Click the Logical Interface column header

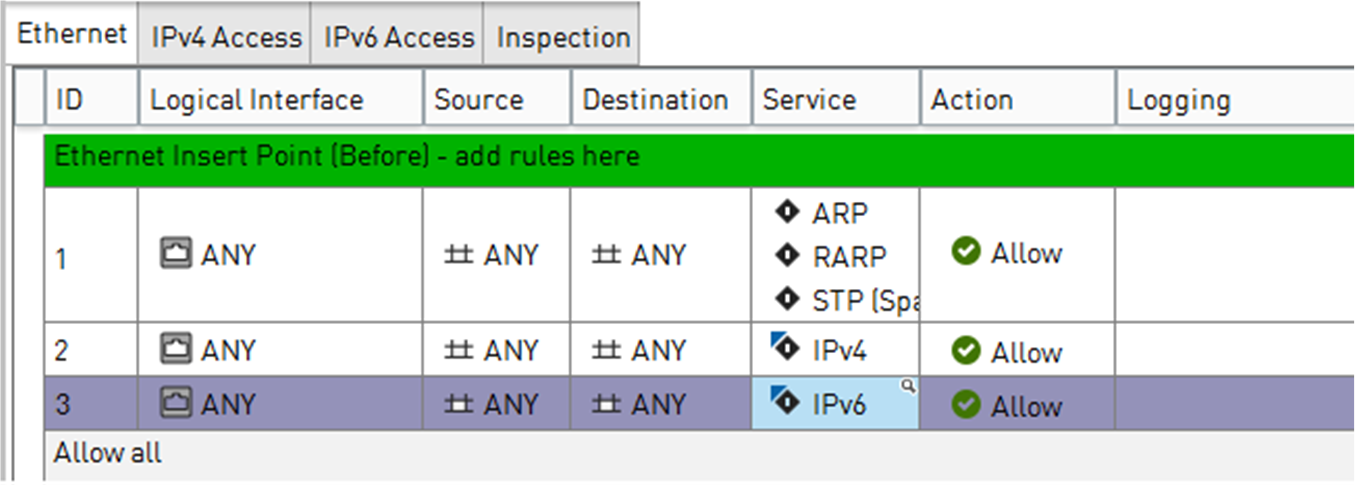point(257,100)
